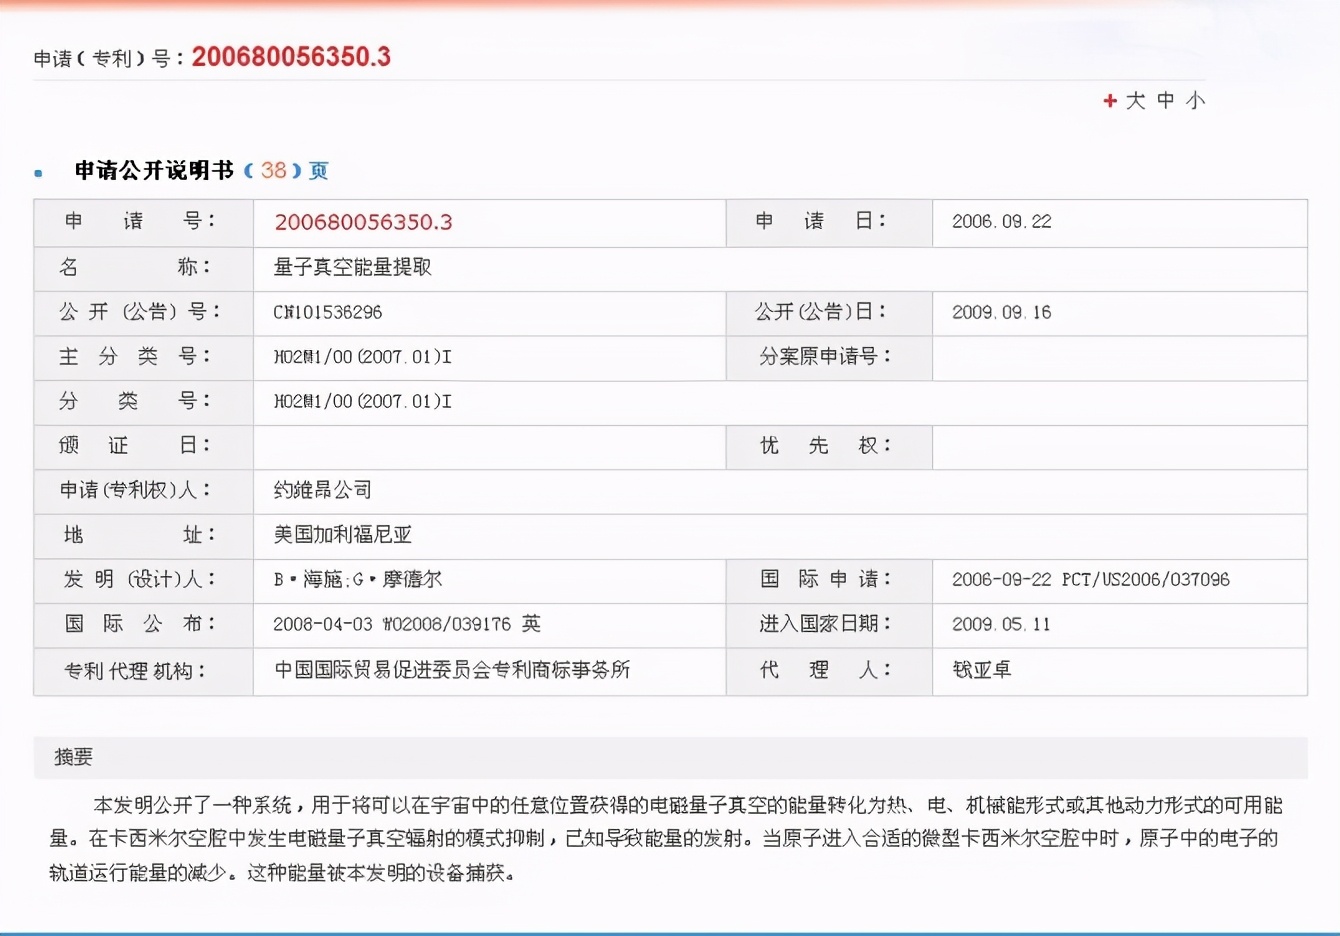Click the red plus icon beside font sizes
This screenshot has height=936, width=1340.
click(1109, 101)
